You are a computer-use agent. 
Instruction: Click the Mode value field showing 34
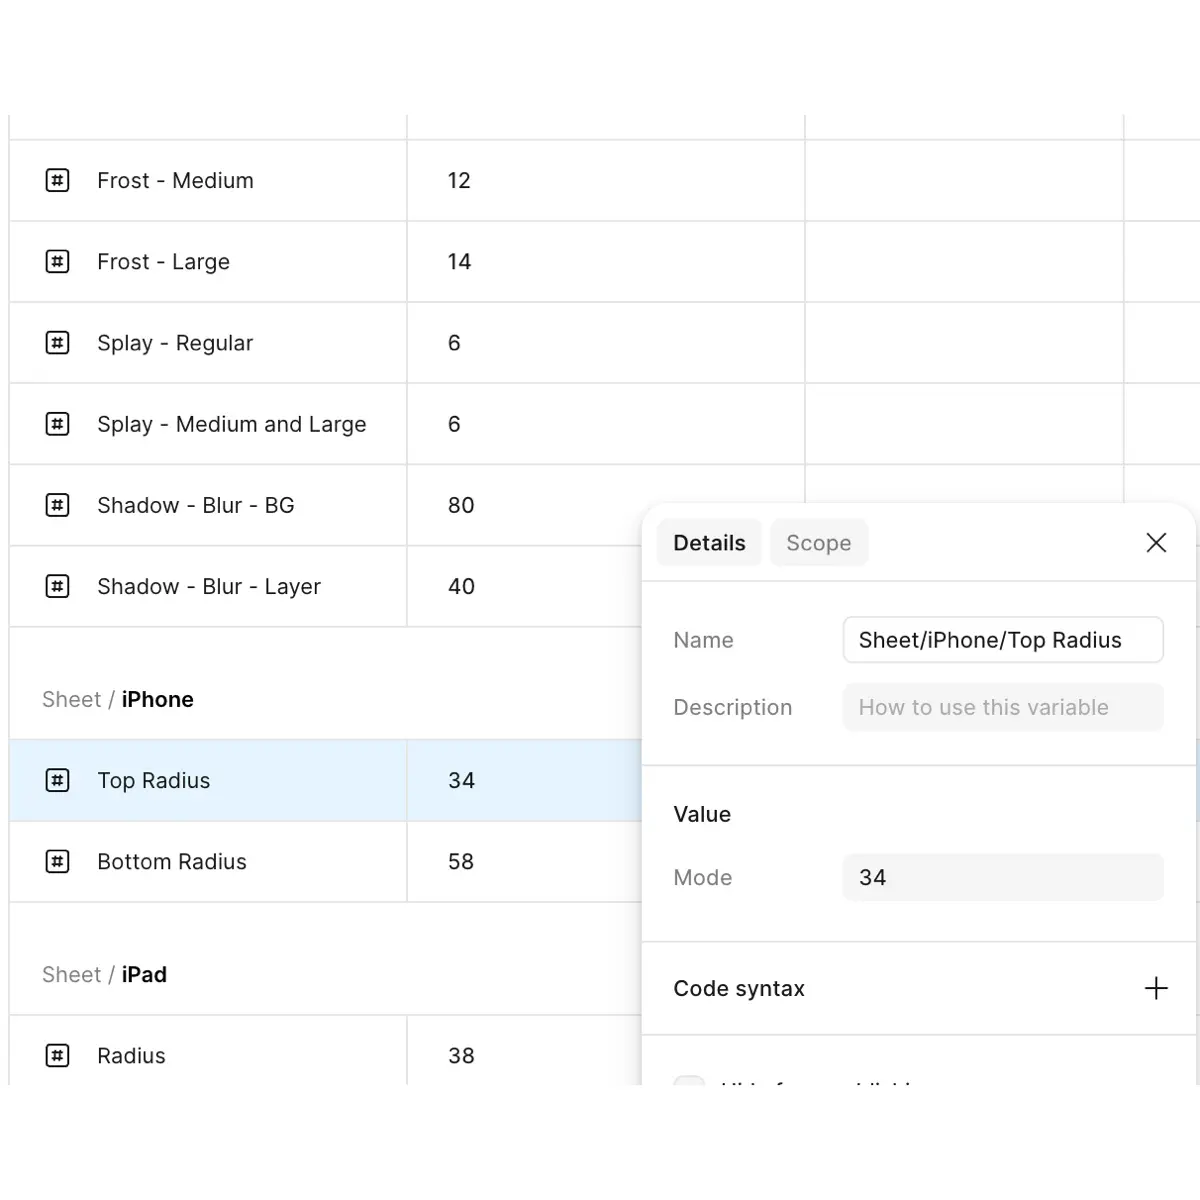(1003, 877)
